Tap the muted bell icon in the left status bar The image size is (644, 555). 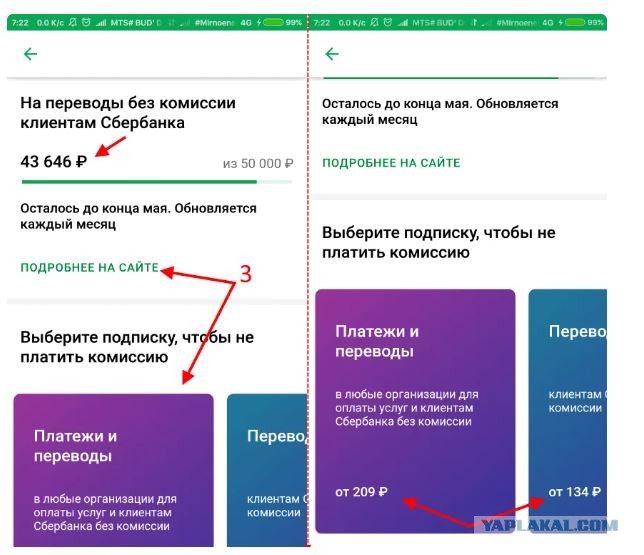tap(72, 22)
